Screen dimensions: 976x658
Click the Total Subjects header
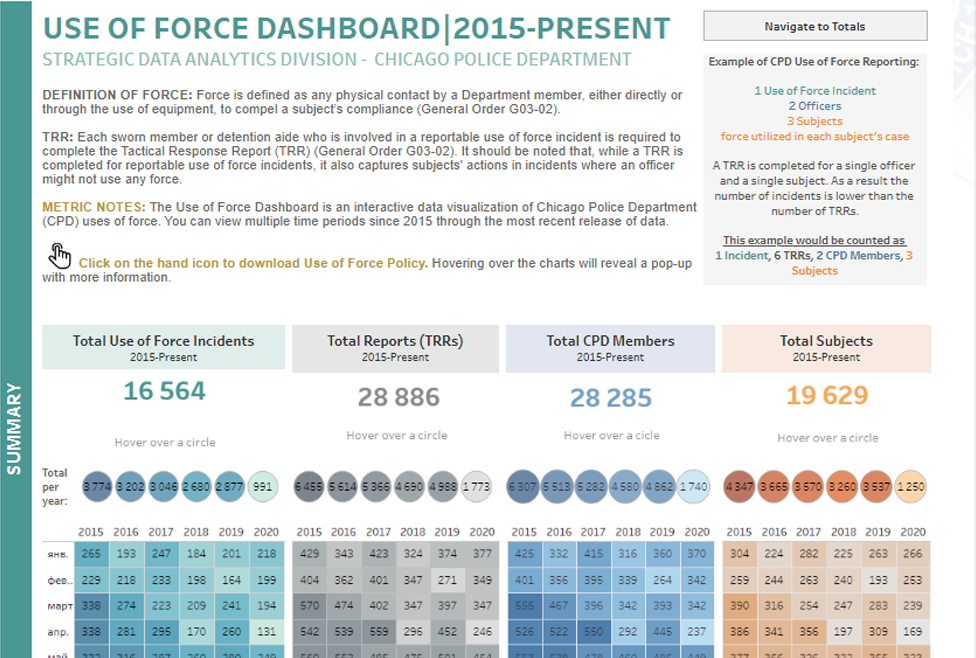click(826, 349)
